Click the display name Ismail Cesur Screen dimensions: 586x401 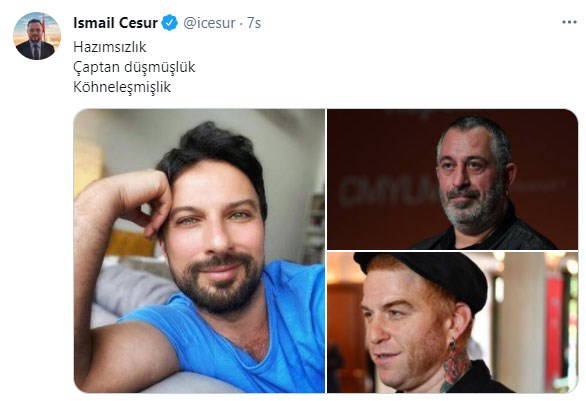115,23
